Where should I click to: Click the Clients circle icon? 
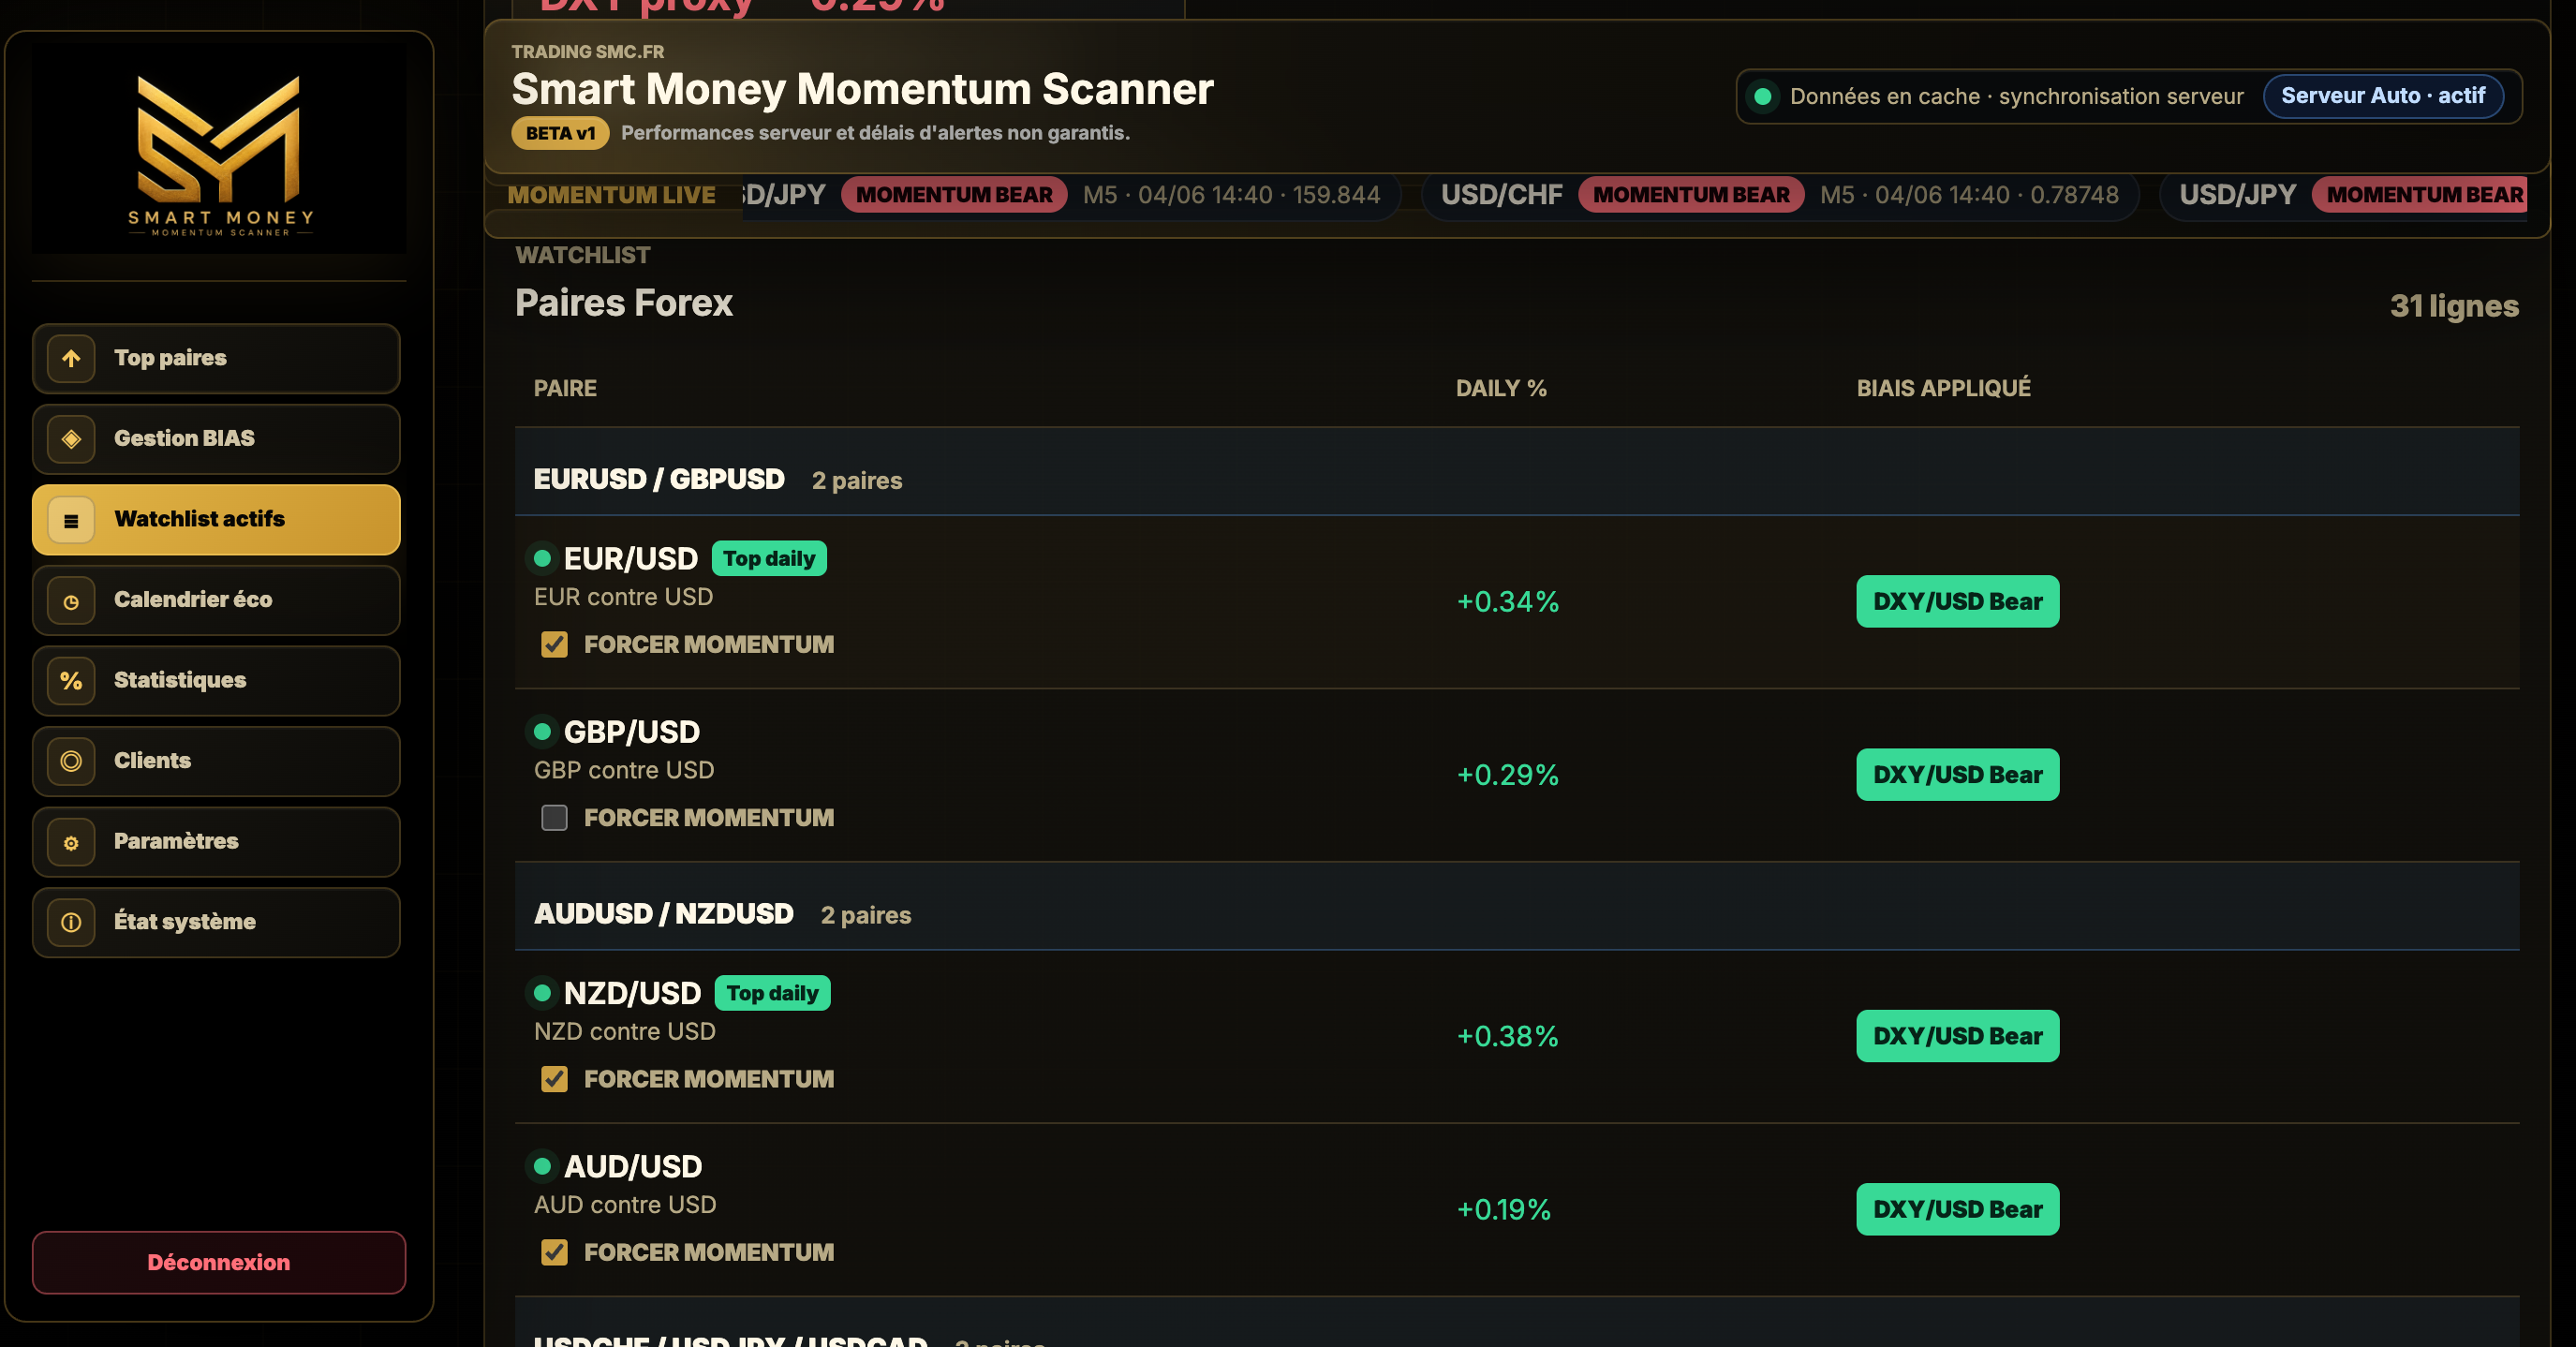coord(71,762)
